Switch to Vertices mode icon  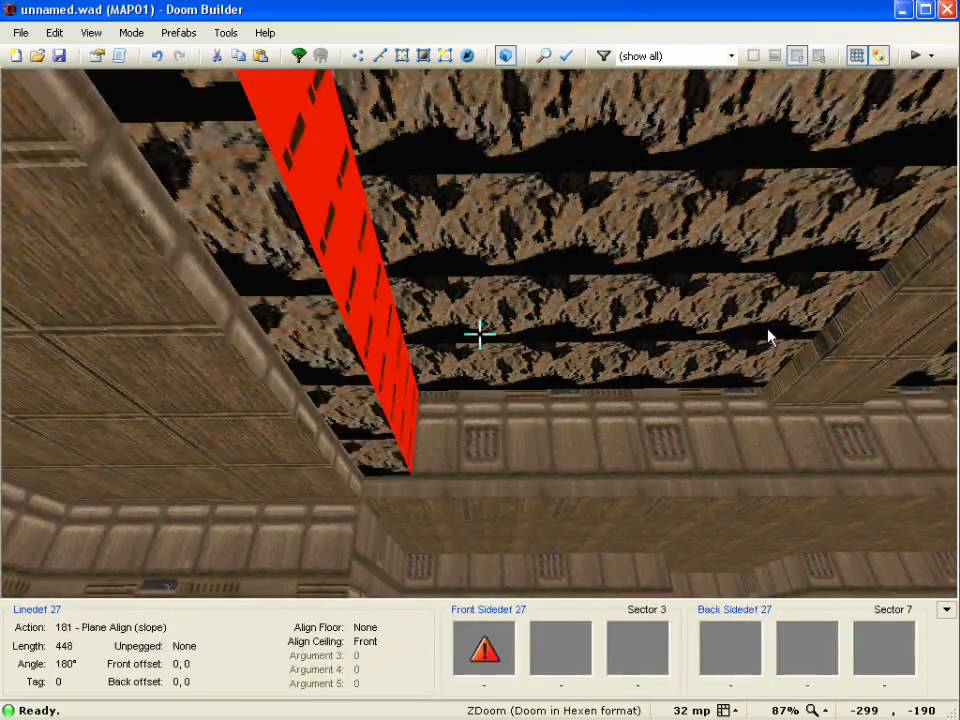point(358,56)
